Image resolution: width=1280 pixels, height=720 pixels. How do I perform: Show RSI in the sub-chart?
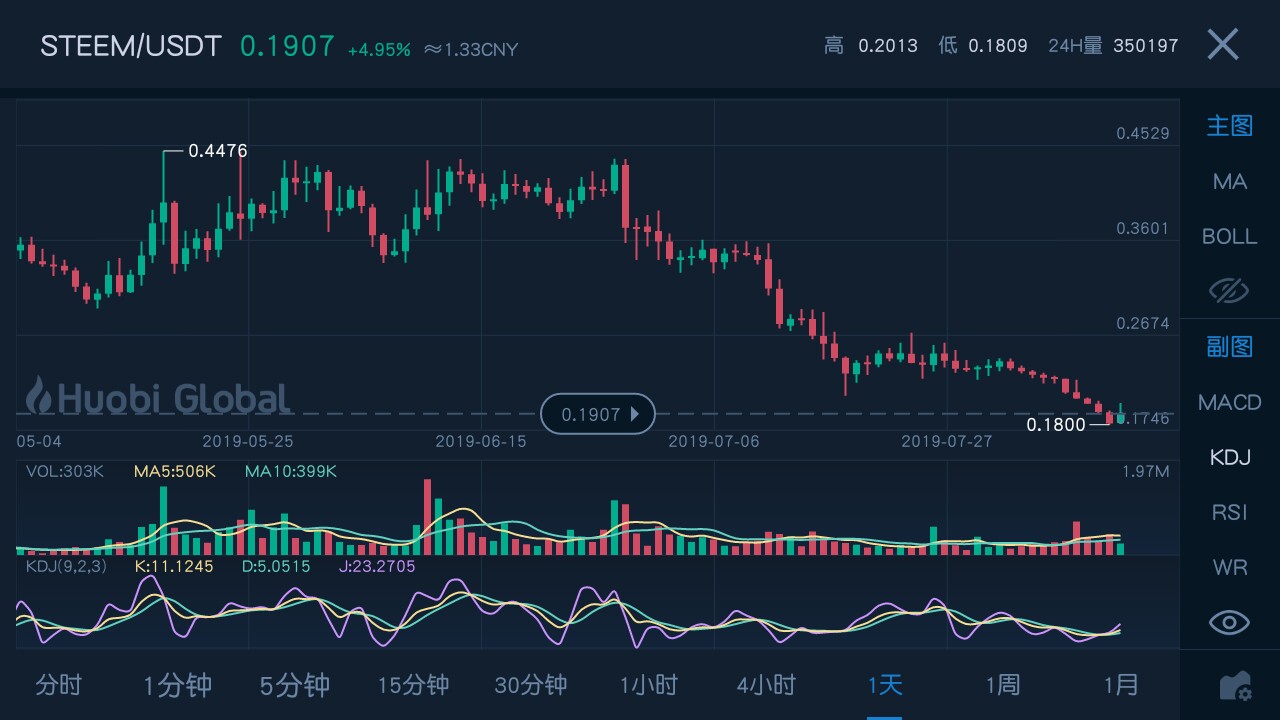1229,512
